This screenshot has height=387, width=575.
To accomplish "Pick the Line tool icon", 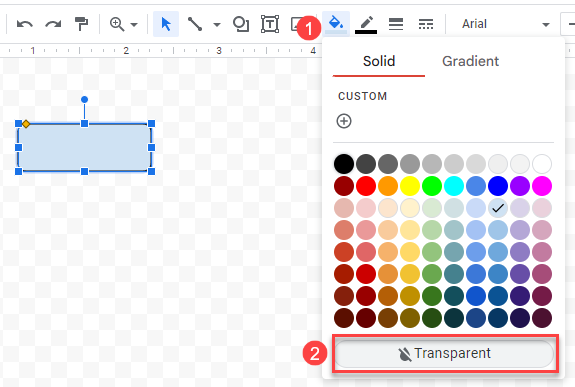I will pos(195,24).
